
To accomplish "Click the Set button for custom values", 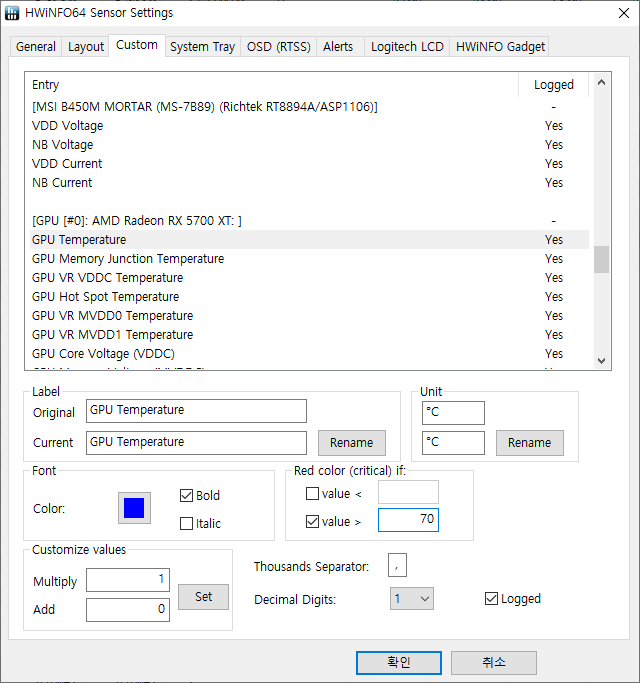I will click(x=203, y=597).
